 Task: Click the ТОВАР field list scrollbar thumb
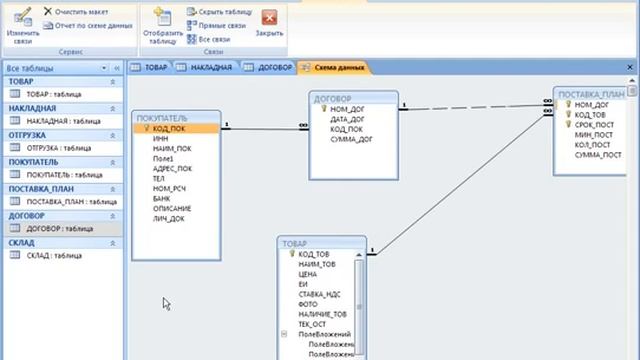tap(359, 306)
